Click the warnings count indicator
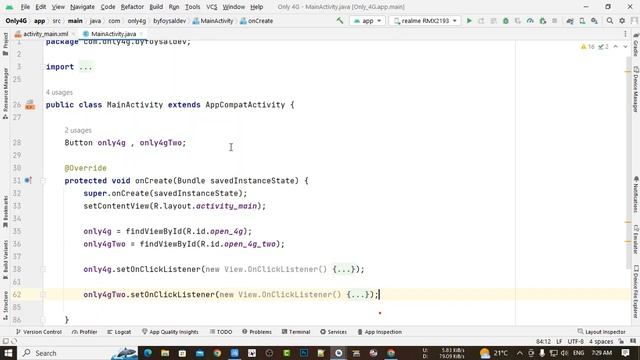640x360 pixels. (x=588, y=47)
